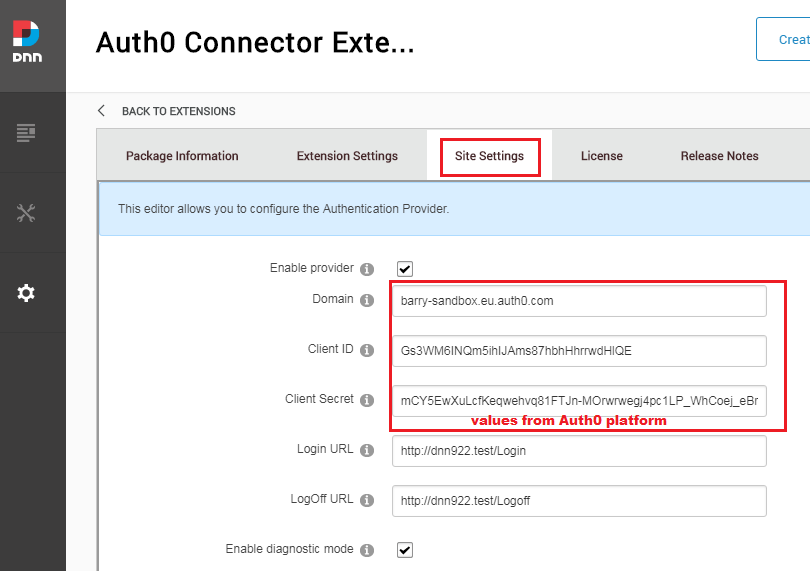
Task: Focus the Login URL input field
Action: pos(579,451)
